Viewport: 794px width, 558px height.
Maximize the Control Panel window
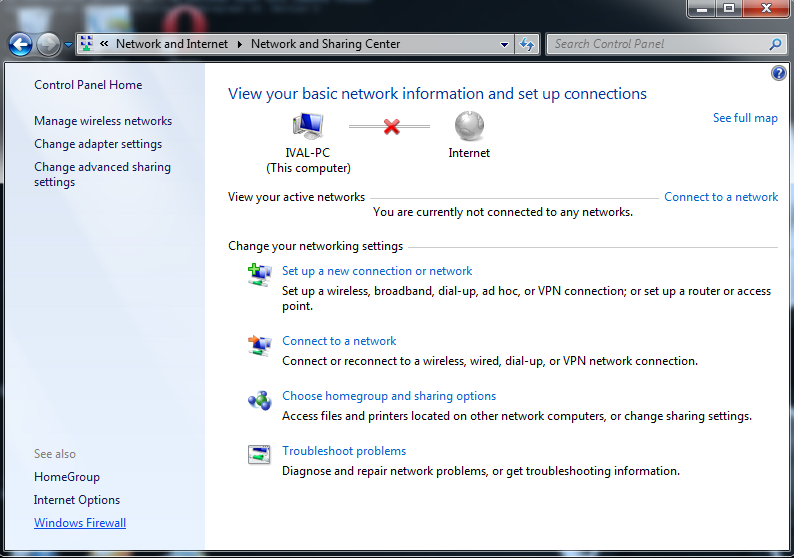[729, 9]
